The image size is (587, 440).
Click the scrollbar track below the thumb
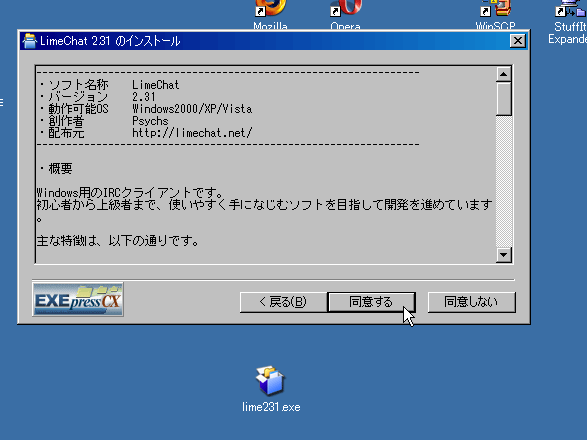coord(504,181)
